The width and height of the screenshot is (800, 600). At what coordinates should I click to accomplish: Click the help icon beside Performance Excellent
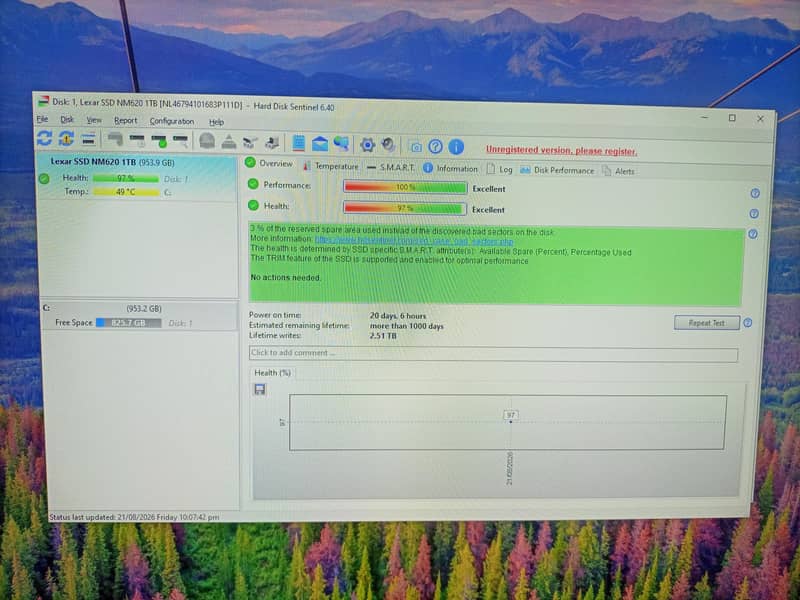[x=755, y=193]
